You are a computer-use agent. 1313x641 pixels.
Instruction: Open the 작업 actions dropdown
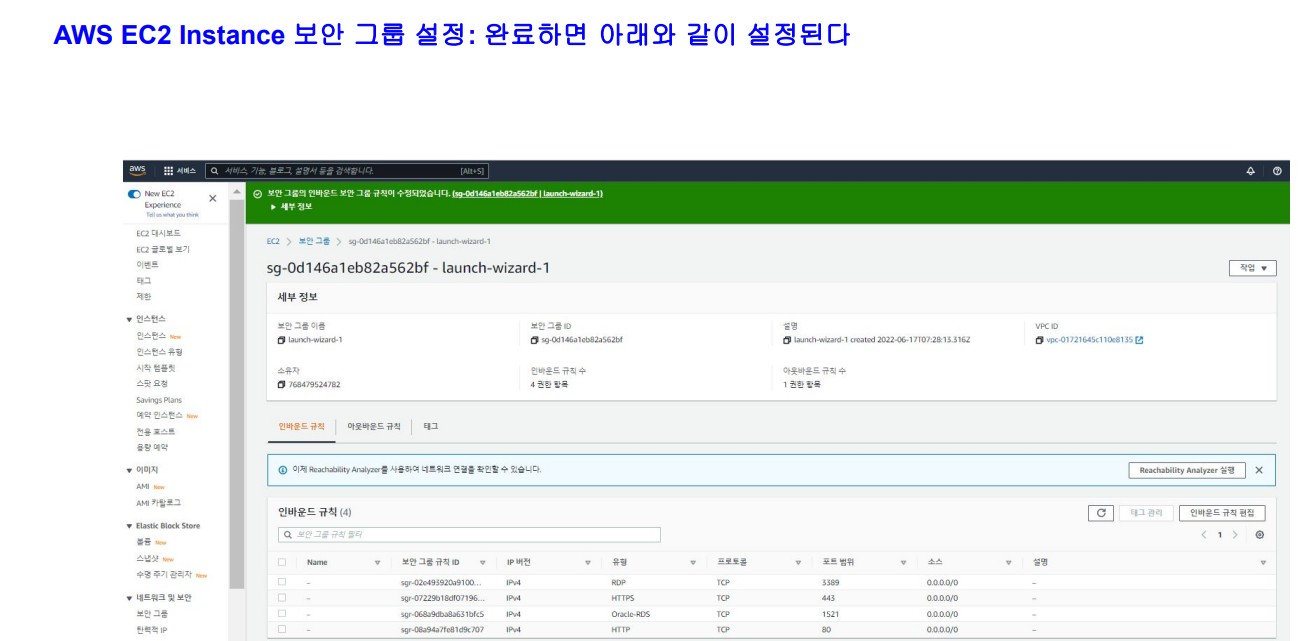point(1253,268)
